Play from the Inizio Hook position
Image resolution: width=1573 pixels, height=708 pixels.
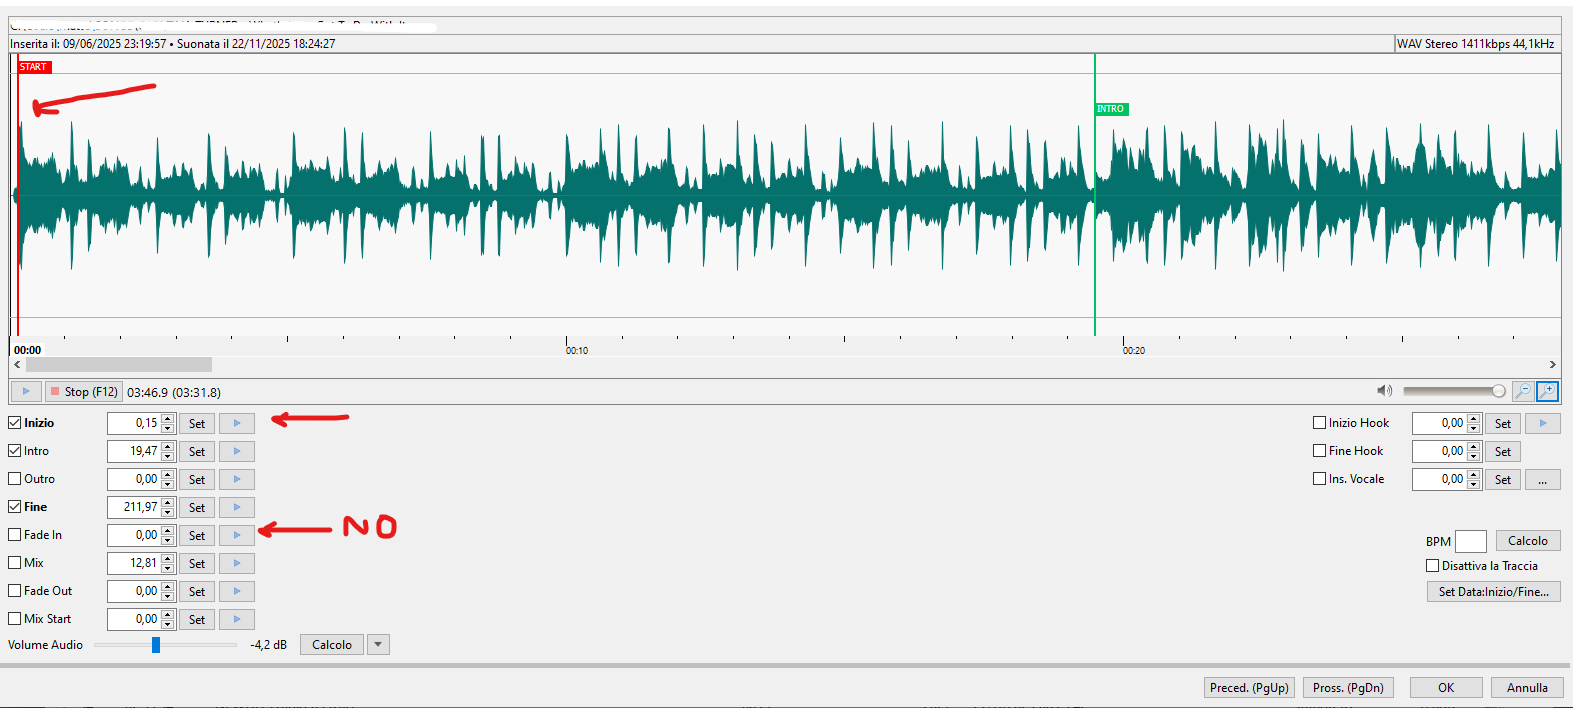pos(1542,423)
